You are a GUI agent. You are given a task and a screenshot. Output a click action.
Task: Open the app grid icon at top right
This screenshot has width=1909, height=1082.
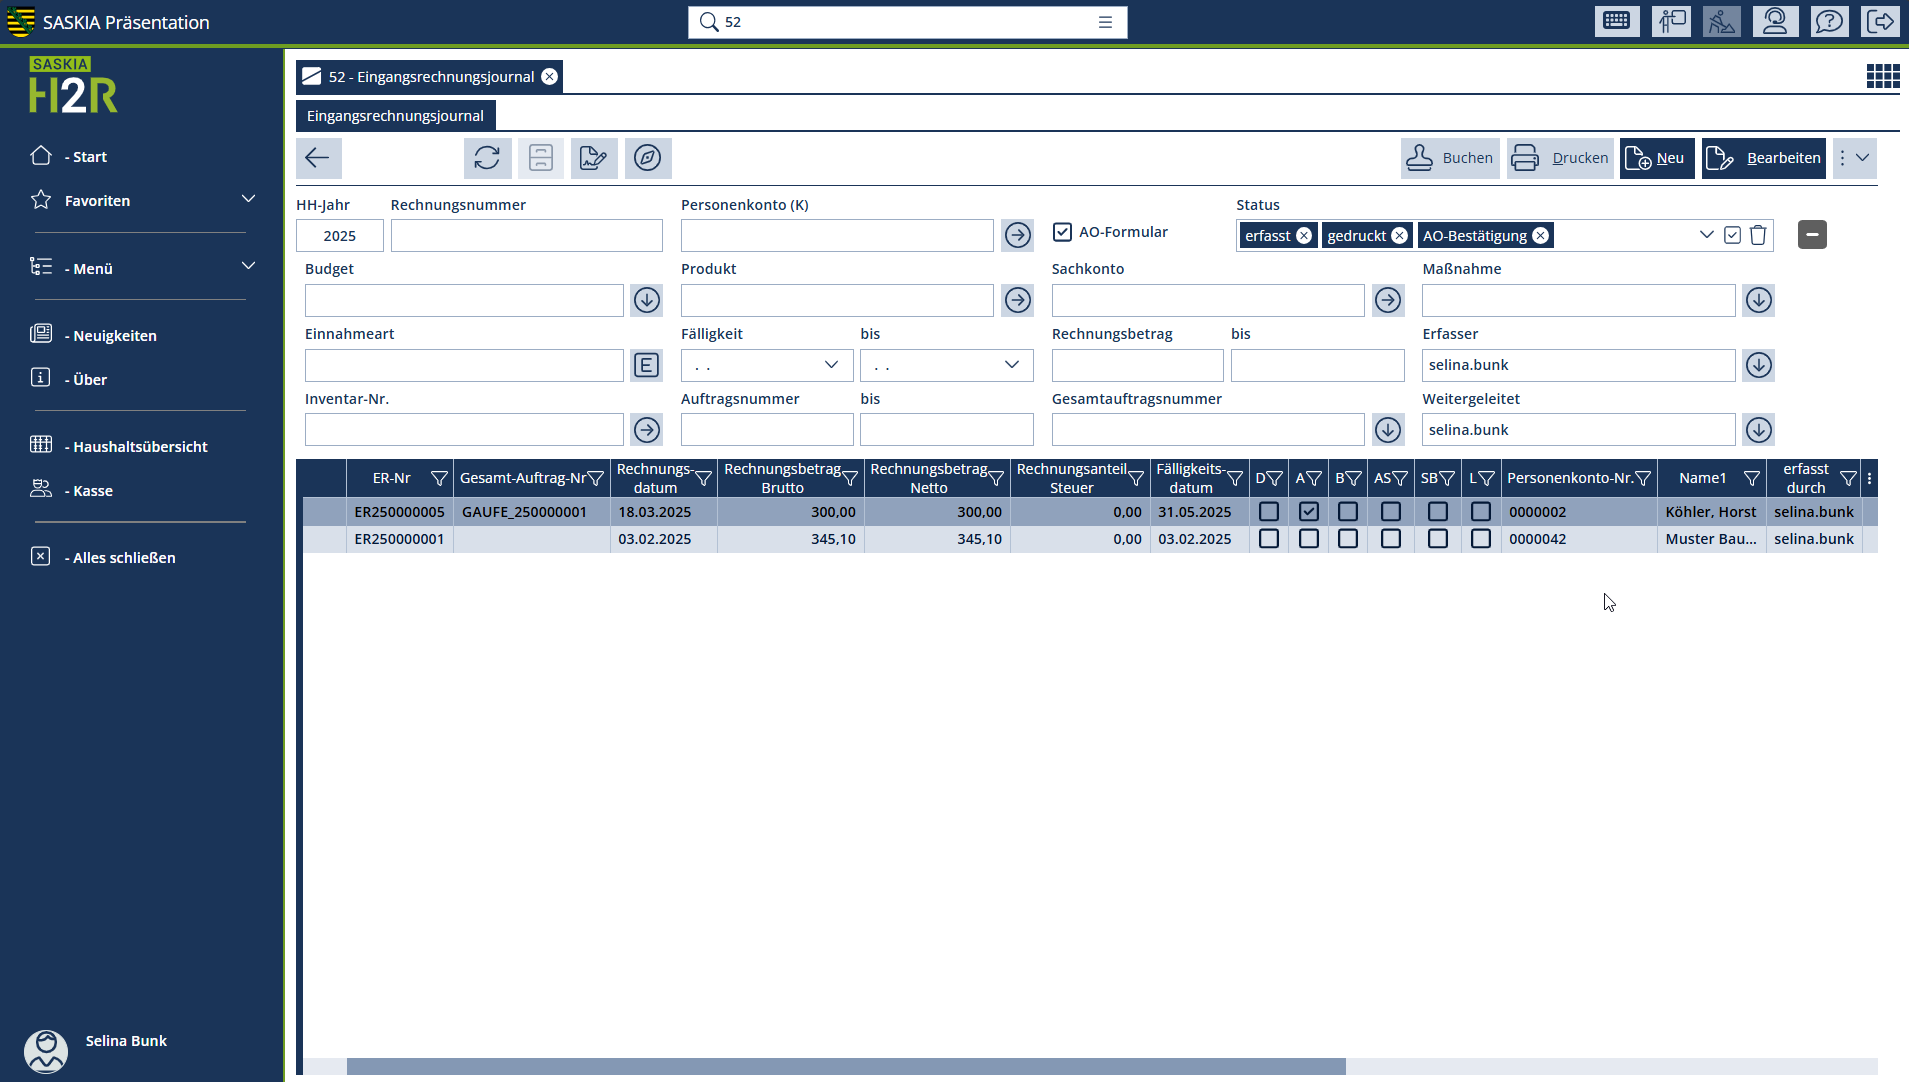tap(1882, 76)
